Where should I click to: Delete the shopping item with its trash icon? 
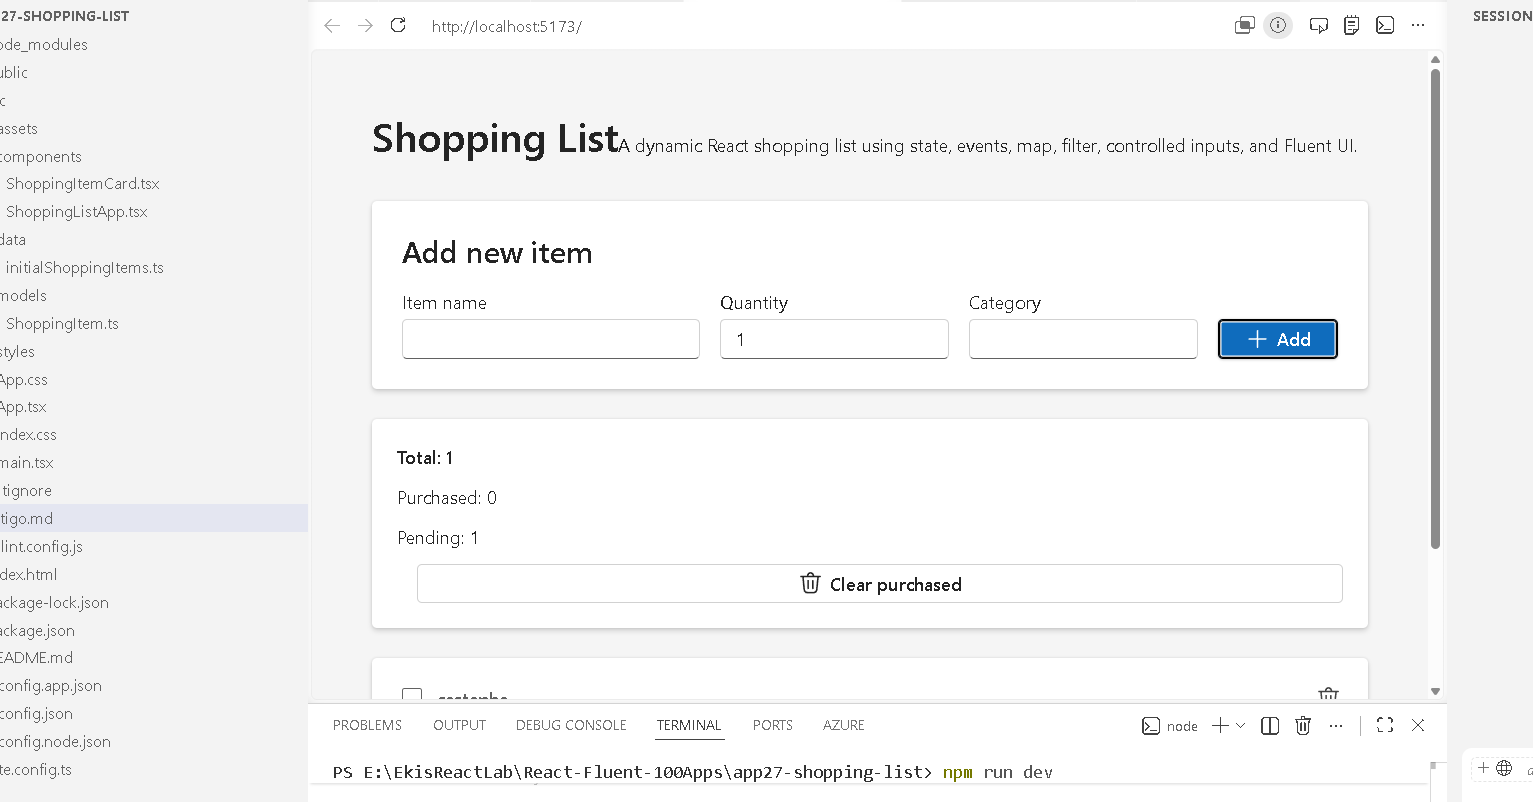click(1328, 693)
